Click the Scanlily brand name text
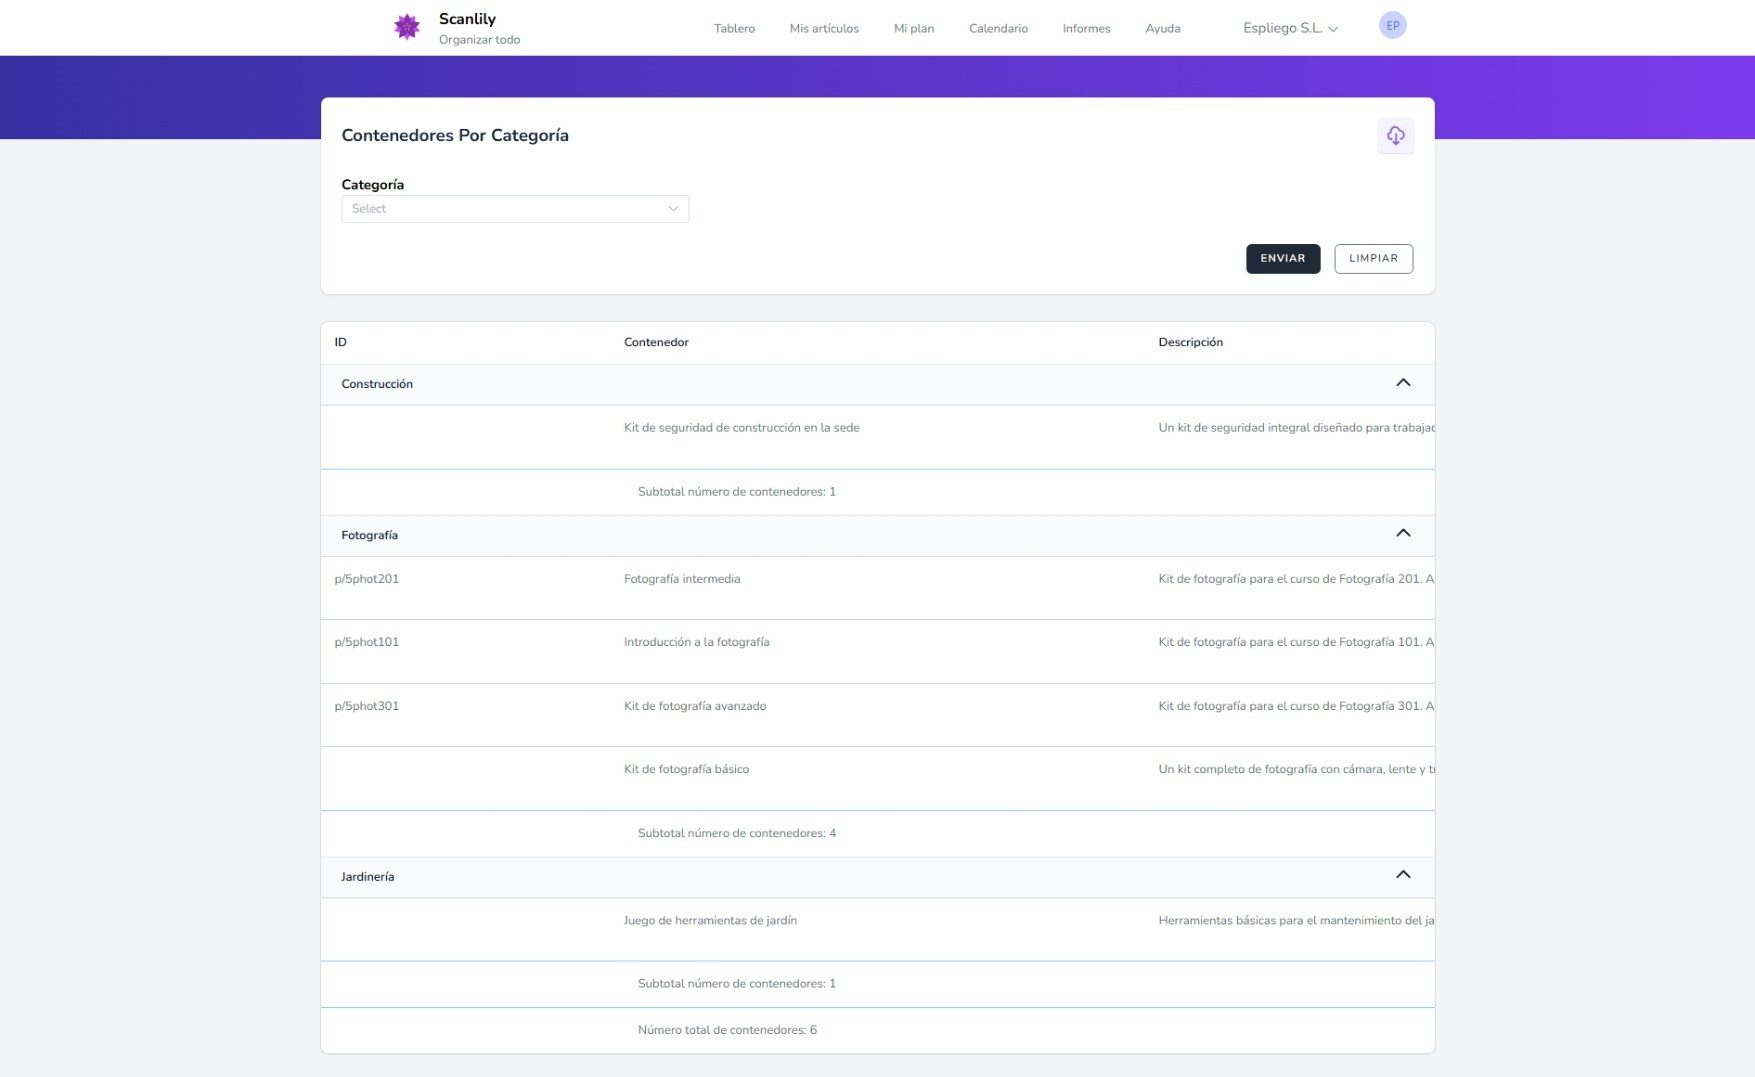 (x=467, y=19)
